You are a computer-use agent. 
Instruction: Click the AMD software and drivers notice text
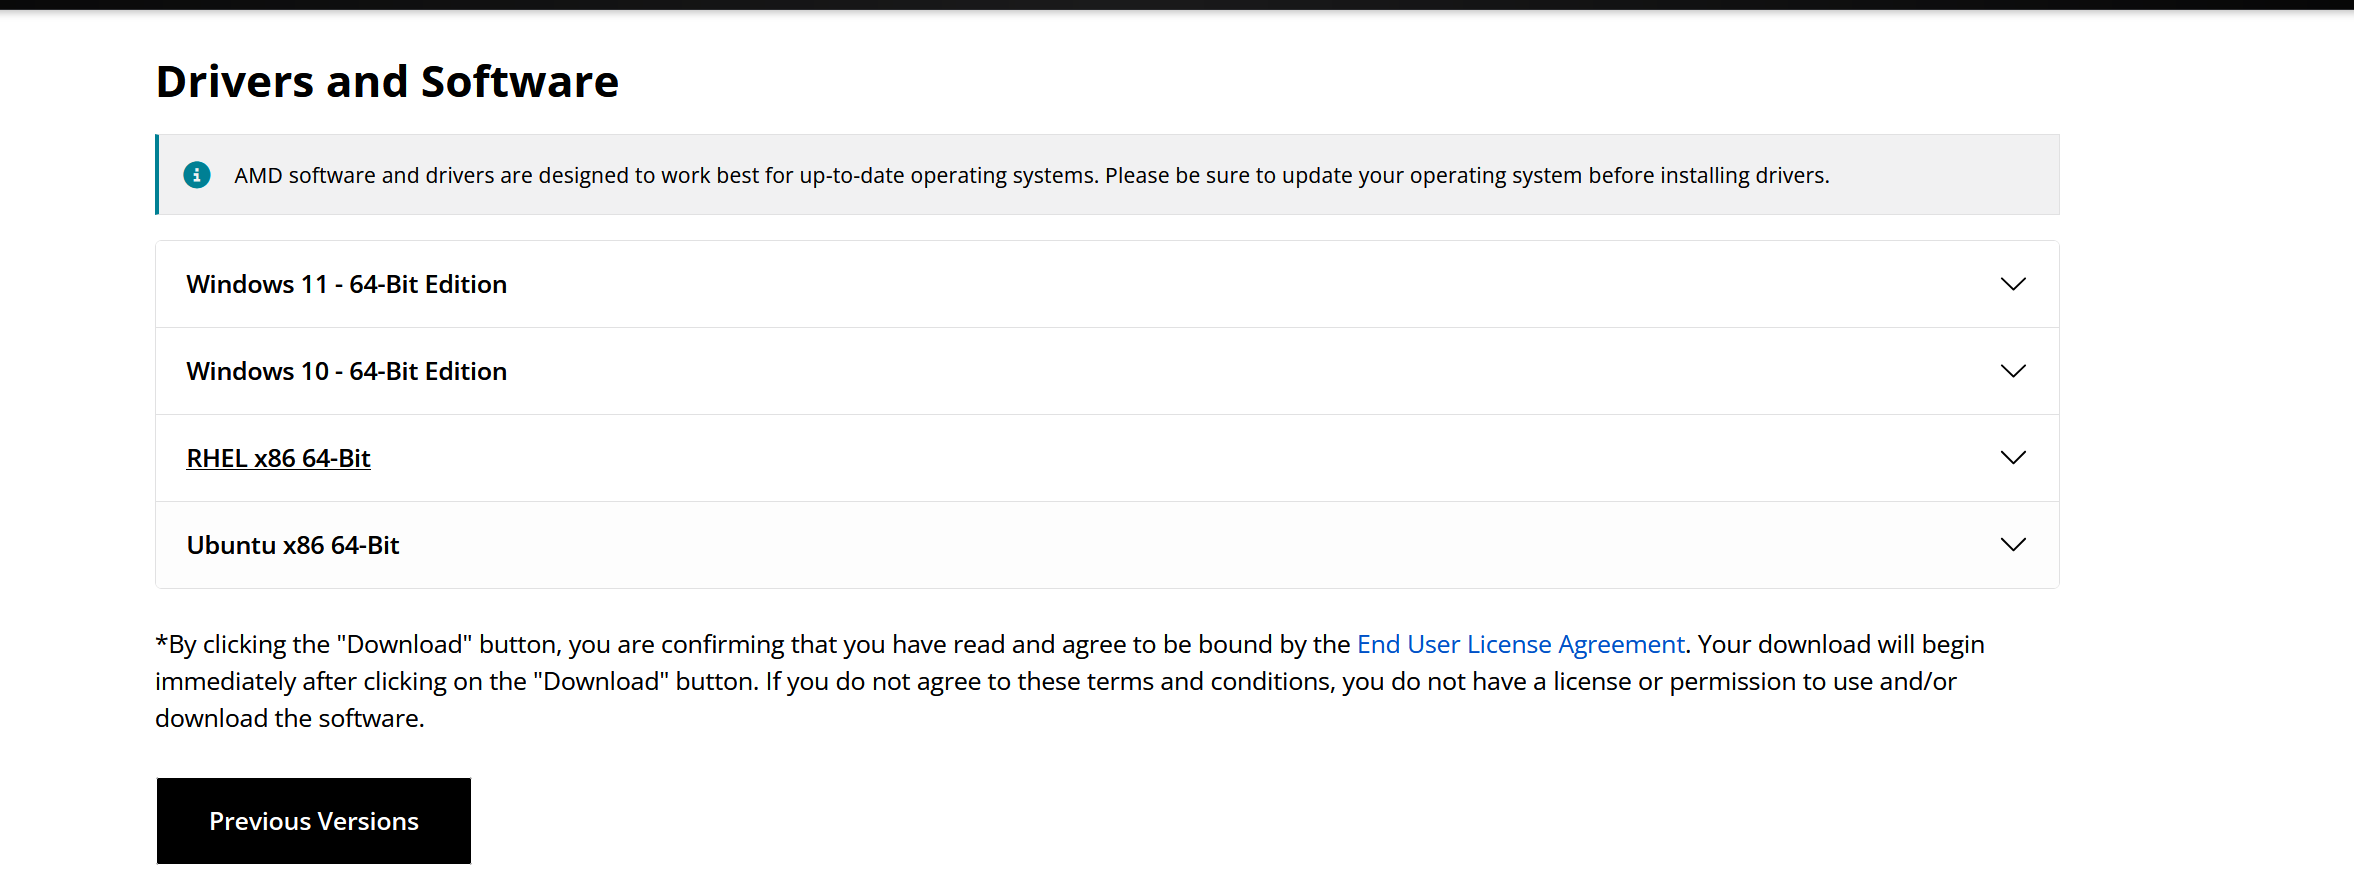point(1032,175)
